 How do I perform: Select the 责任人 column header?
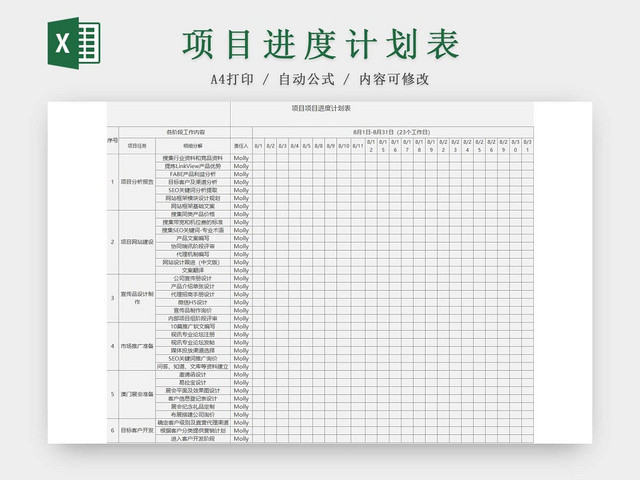tap(241, 146)
